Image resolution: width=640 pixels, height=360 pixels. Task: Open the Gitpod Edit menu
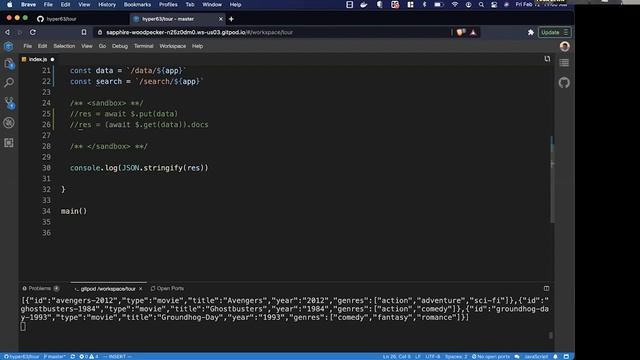point(42,46)
